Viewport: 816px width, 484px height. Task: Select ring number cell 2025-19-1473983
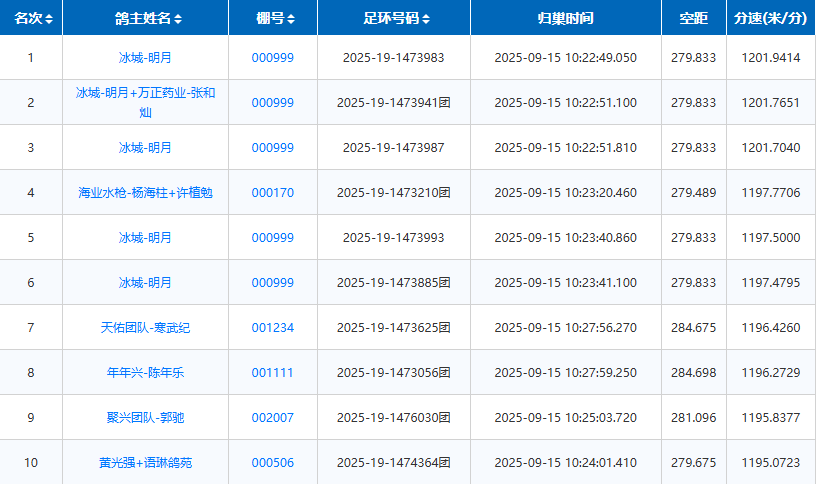[x=393, y=58]
